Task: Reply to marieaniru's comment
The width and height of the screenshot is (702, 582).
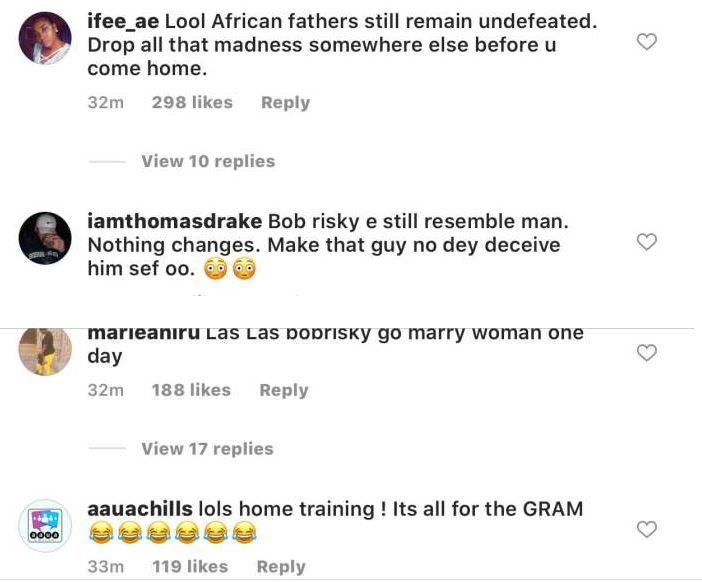Action: [283, 390]
